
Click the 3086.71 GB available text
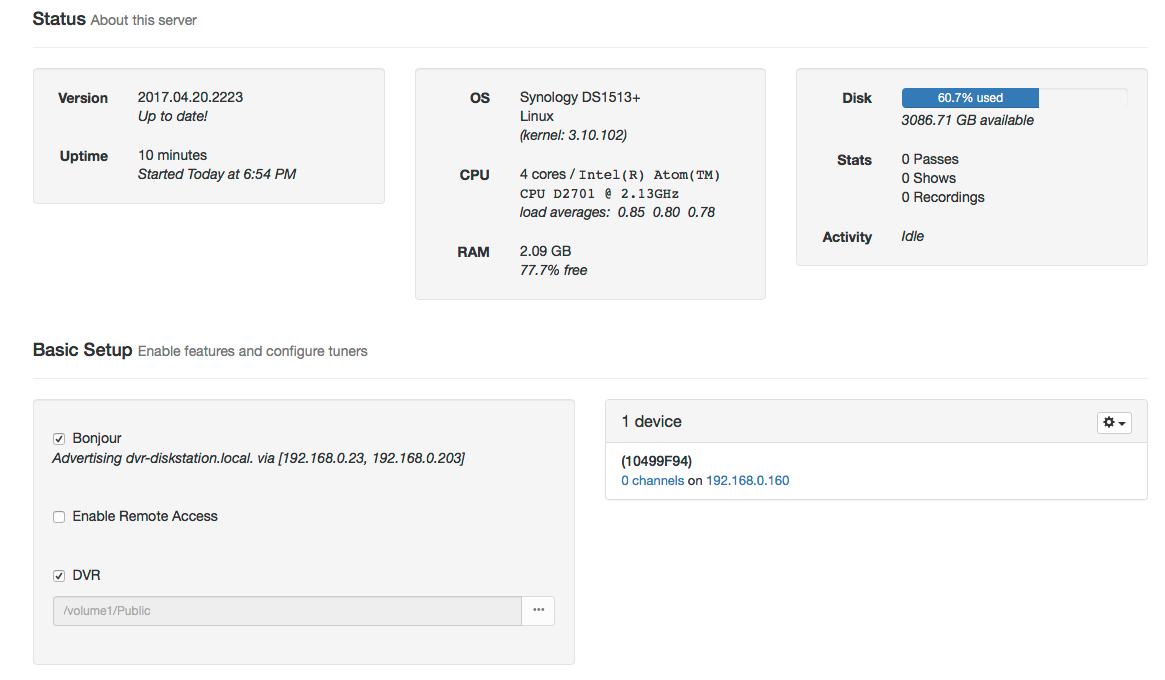coord(967,121)
